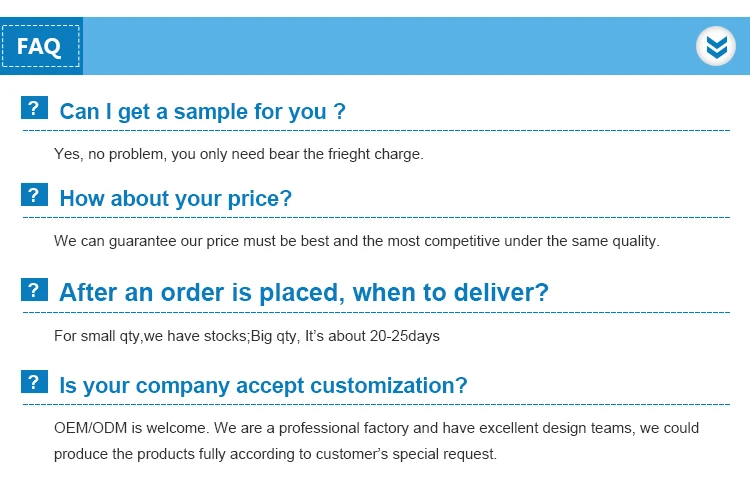The width and height of the screenshot is (750, 484).
Task: Click question mark icon beside sample question
Action: [x=34, y=108]
